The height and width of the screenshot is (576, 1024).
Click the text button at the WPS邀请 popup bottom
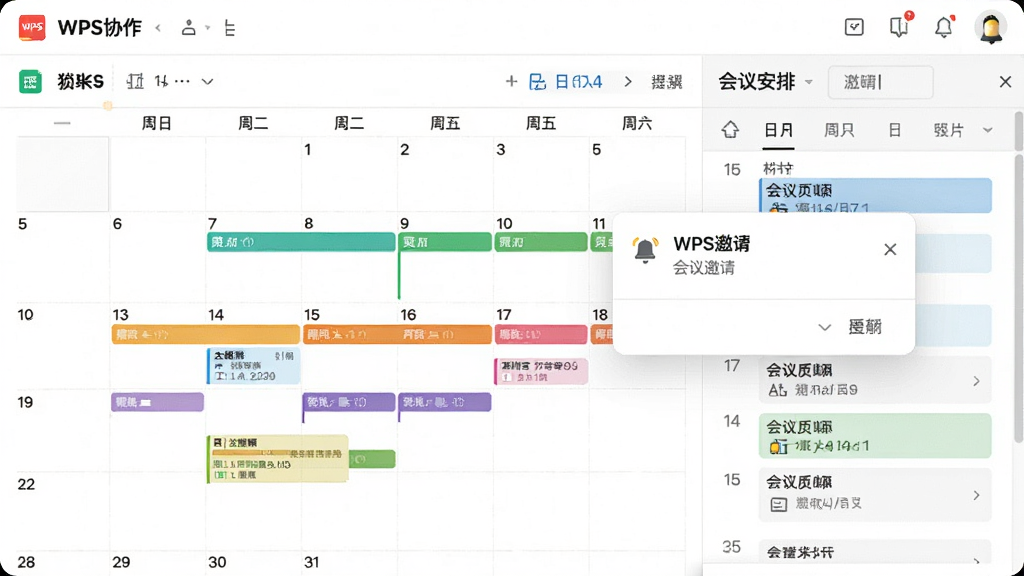coord(865,327)
